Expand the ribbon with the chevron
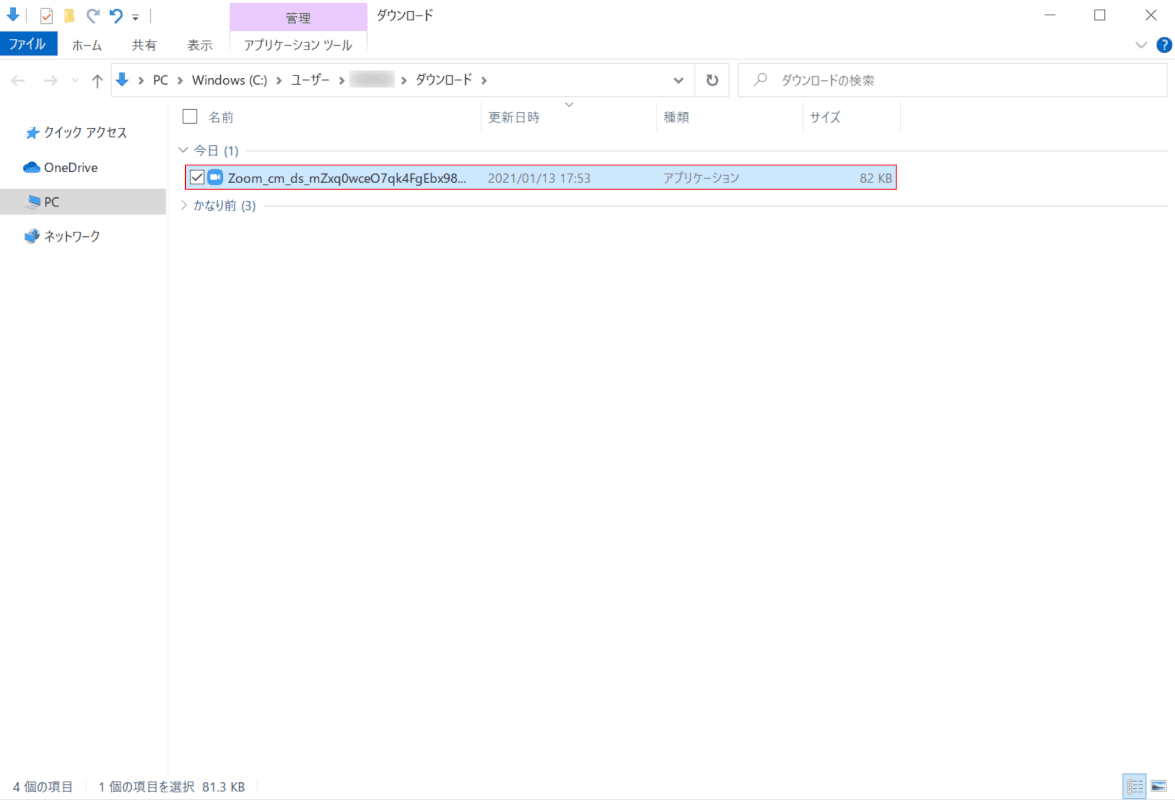The image size is (1175, 800). (x=1141, y=45)
